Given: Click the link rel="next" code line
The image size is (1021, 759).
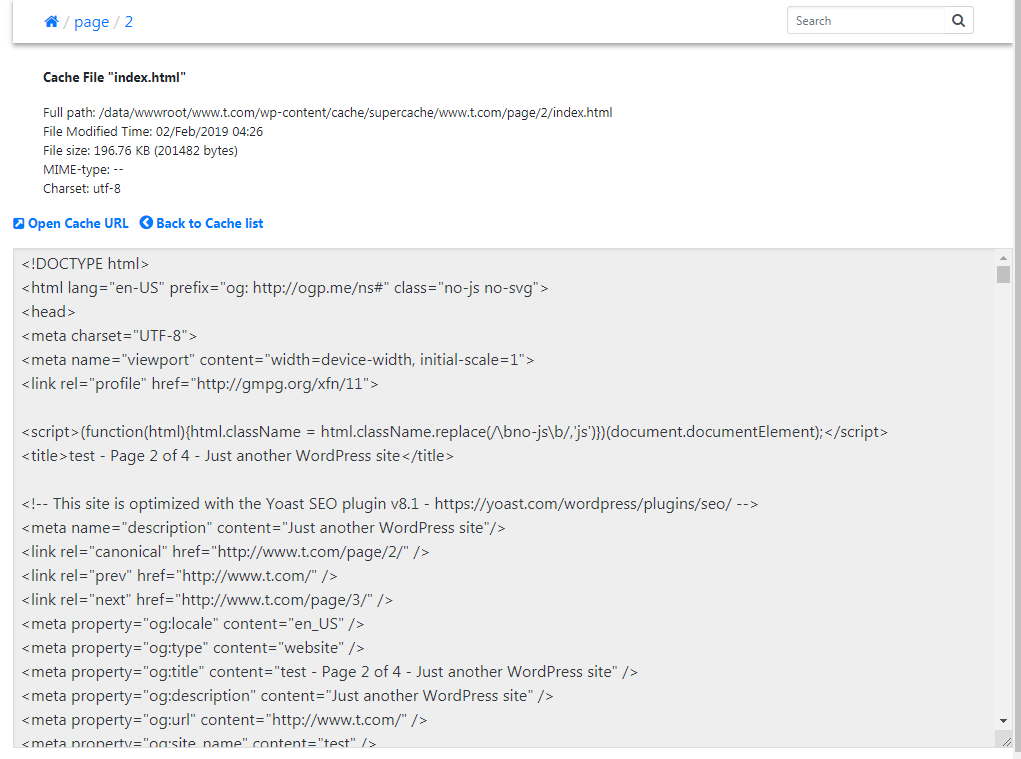Looking at the screenshot, I should pyautogui.click(x=207, y=600).
